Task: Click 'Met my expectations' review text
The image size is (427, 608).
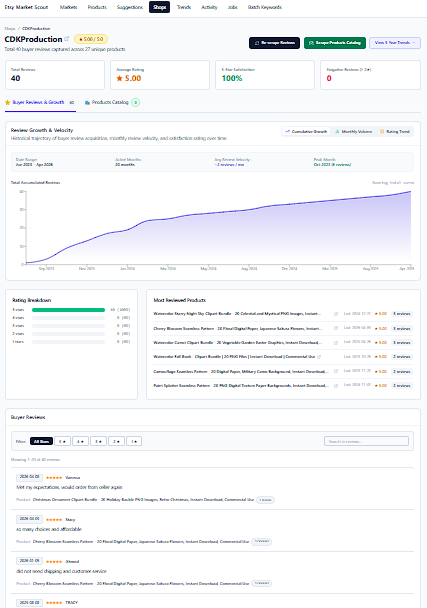Action: click(x=69, y=487)
